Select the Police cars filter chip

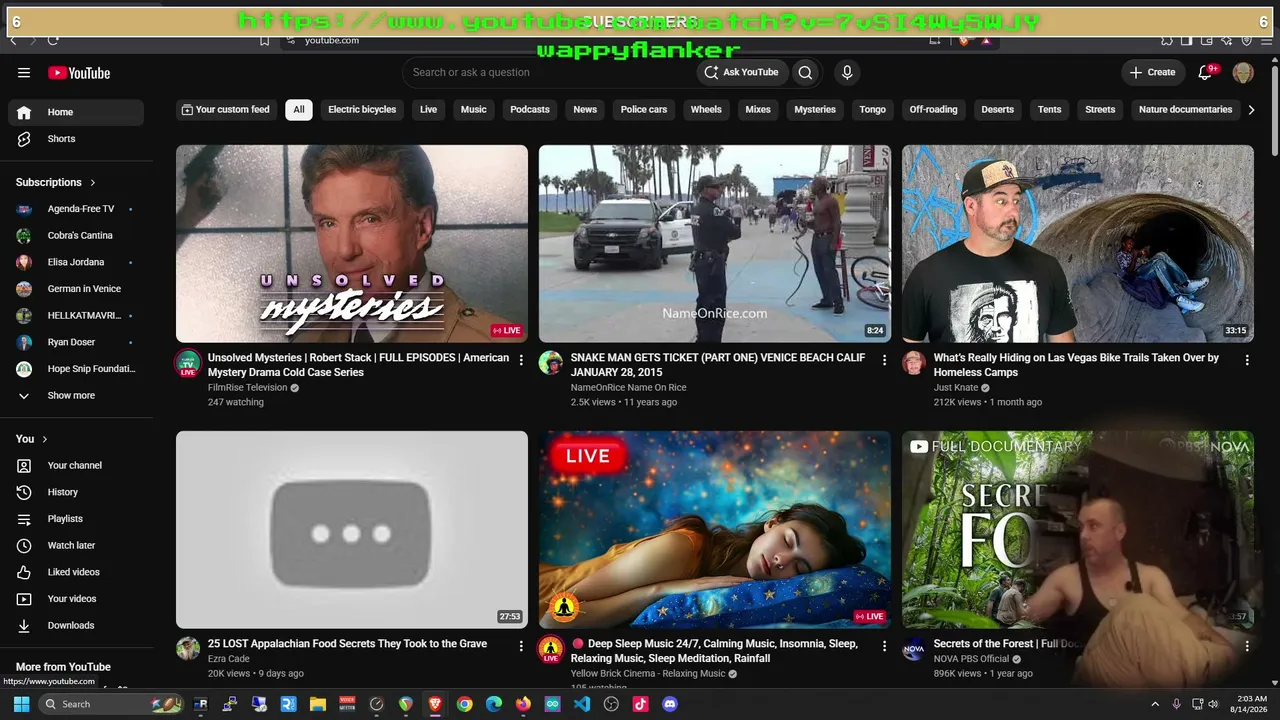click(644, 110)
